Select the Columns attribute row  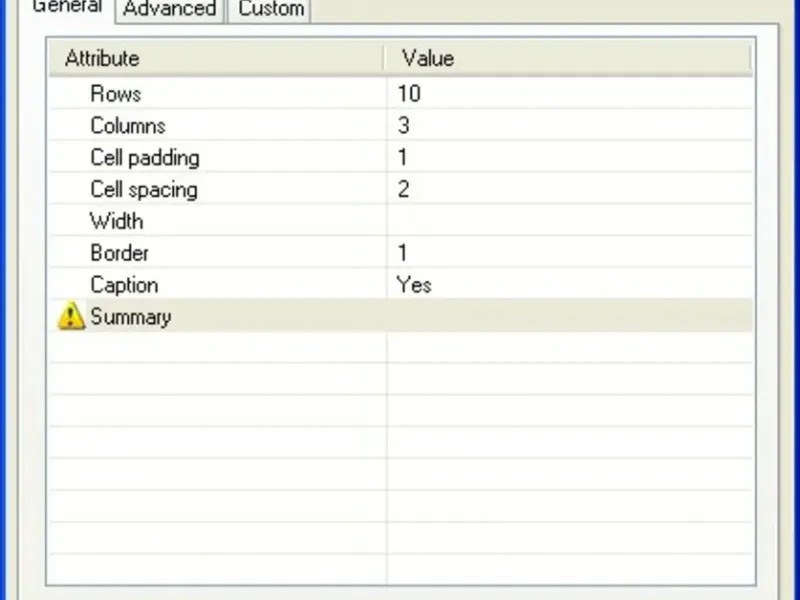(x=128, y=126)
